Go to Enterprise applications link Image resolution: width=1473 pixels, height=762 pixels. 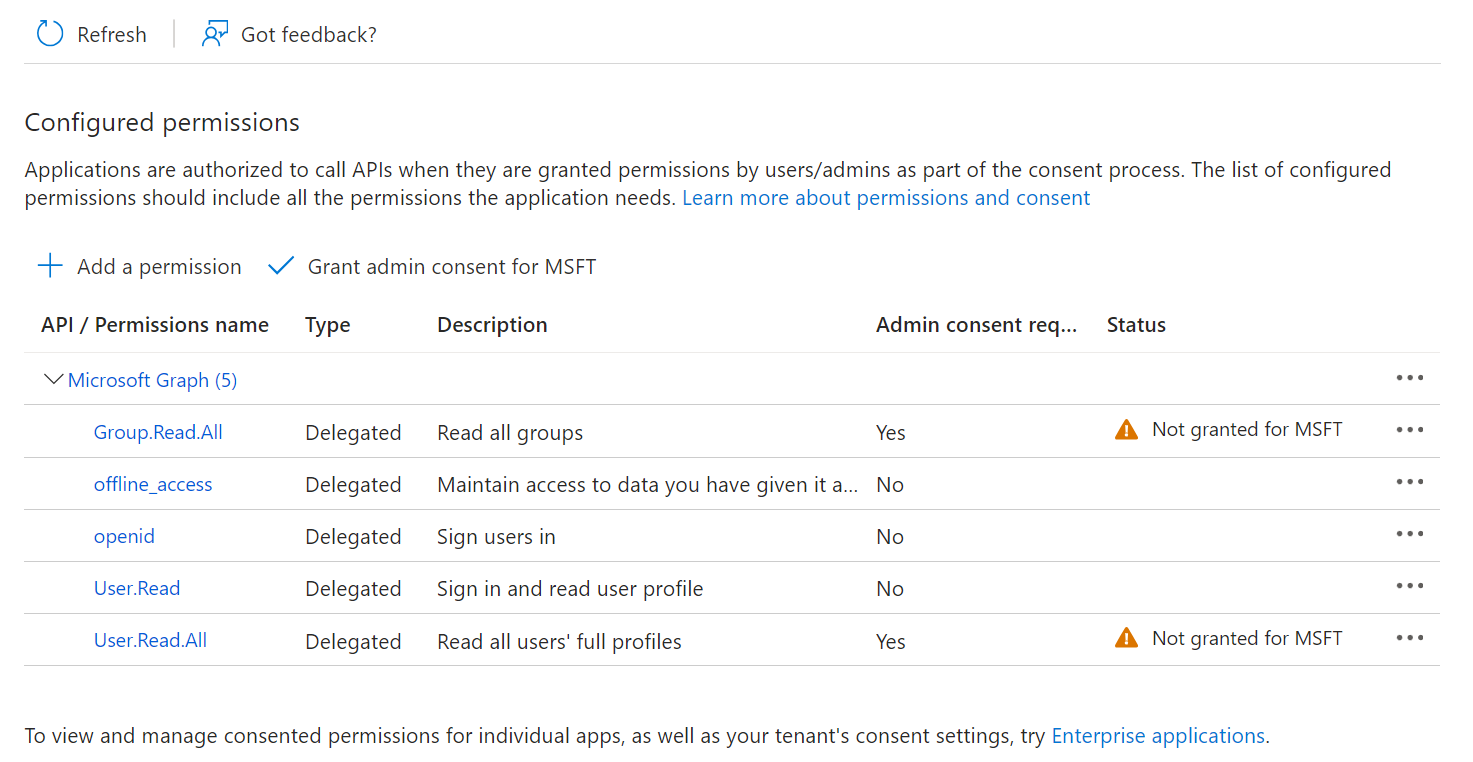coord(1158,736)
